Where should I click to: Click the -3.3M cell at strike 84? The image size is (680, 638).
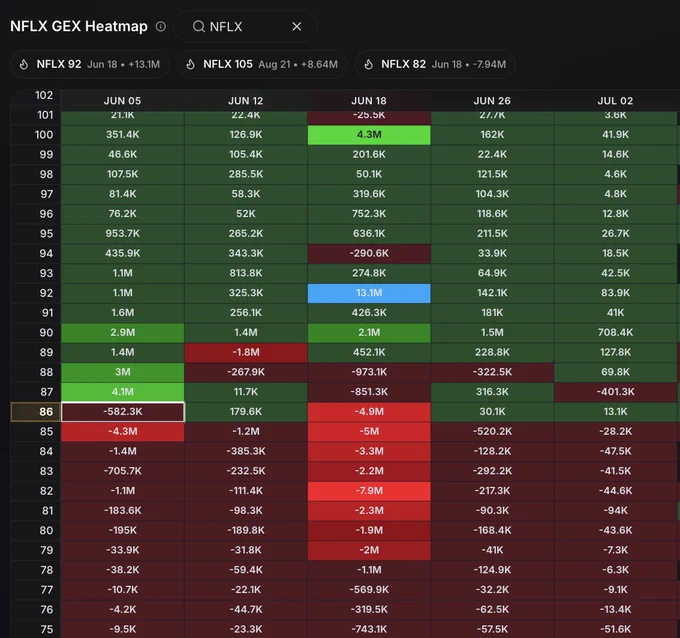tap(369, 451)
